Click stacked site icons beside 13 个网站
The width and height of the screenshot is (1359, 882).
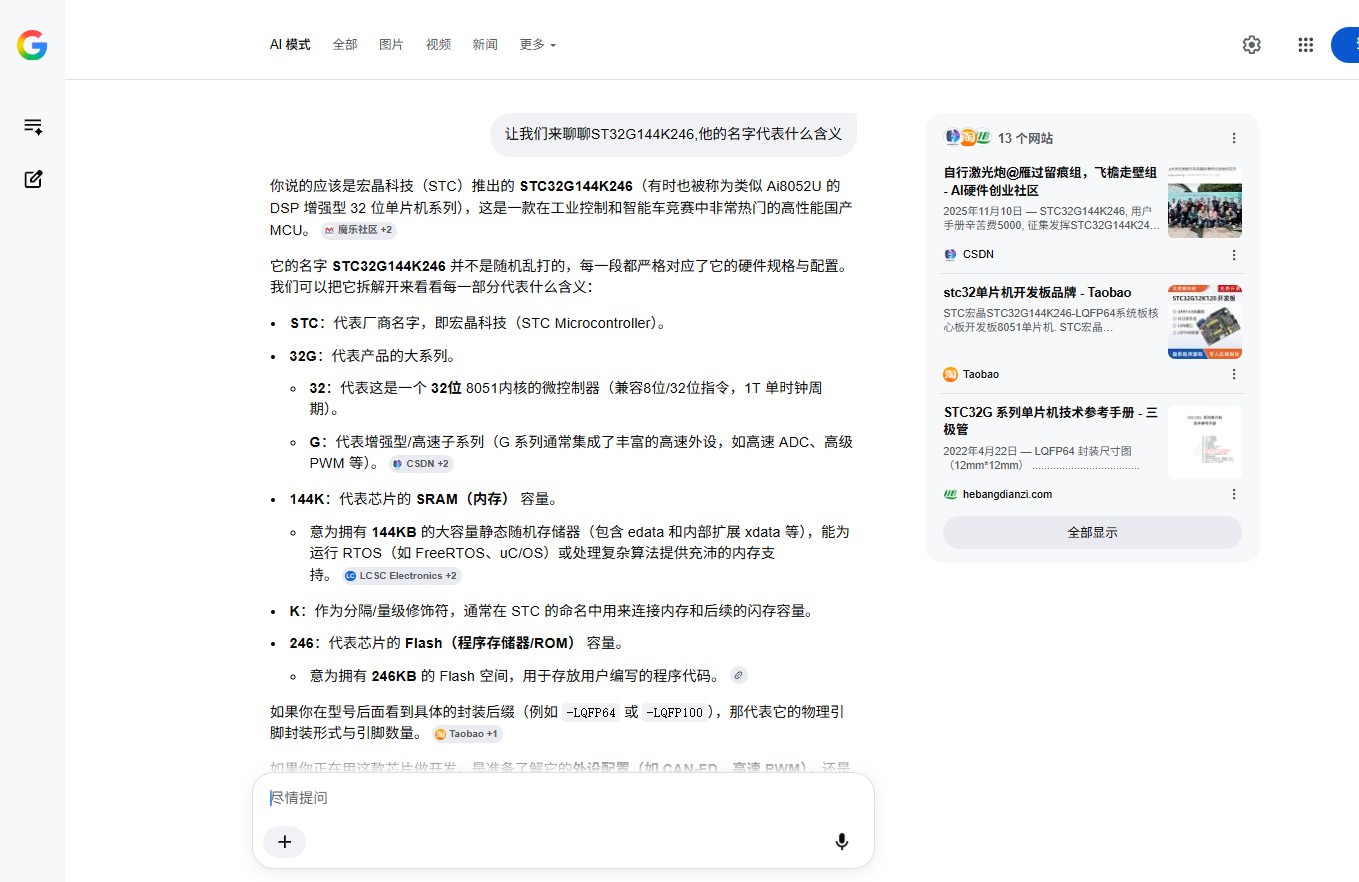point(967,138)
